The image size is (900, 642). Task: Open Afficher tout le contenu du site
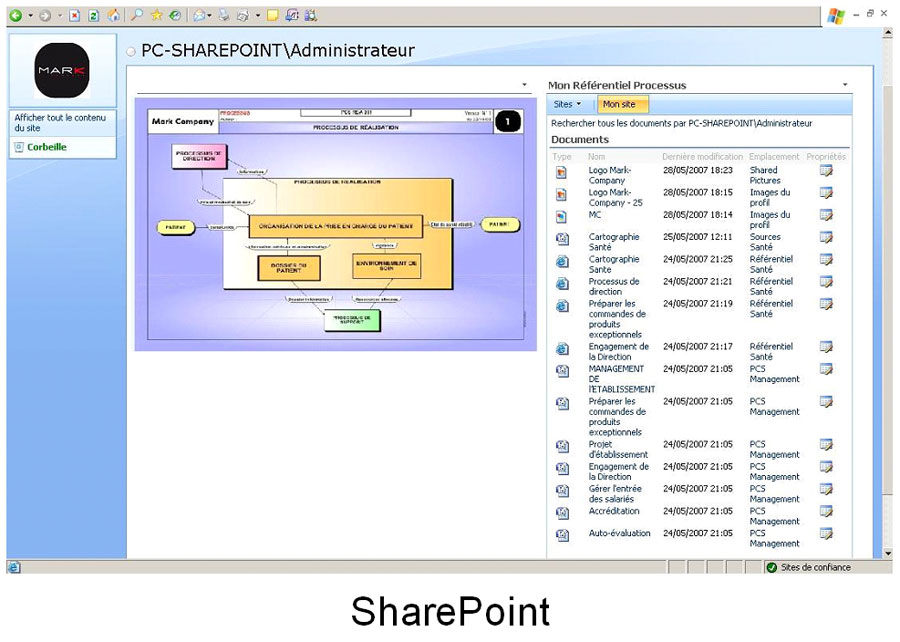click(x=60, y=123)
